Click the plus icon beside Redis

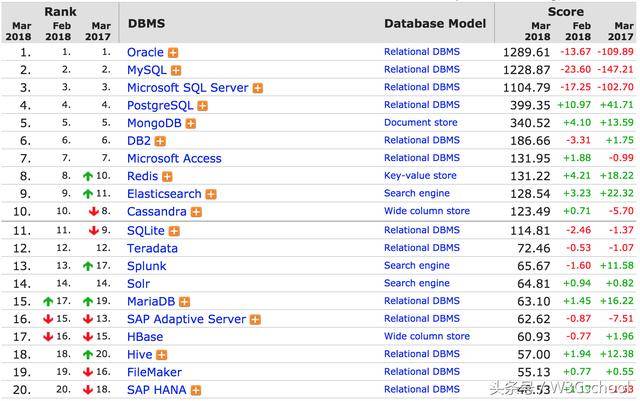pyautogui.click(x=167, y=176)
